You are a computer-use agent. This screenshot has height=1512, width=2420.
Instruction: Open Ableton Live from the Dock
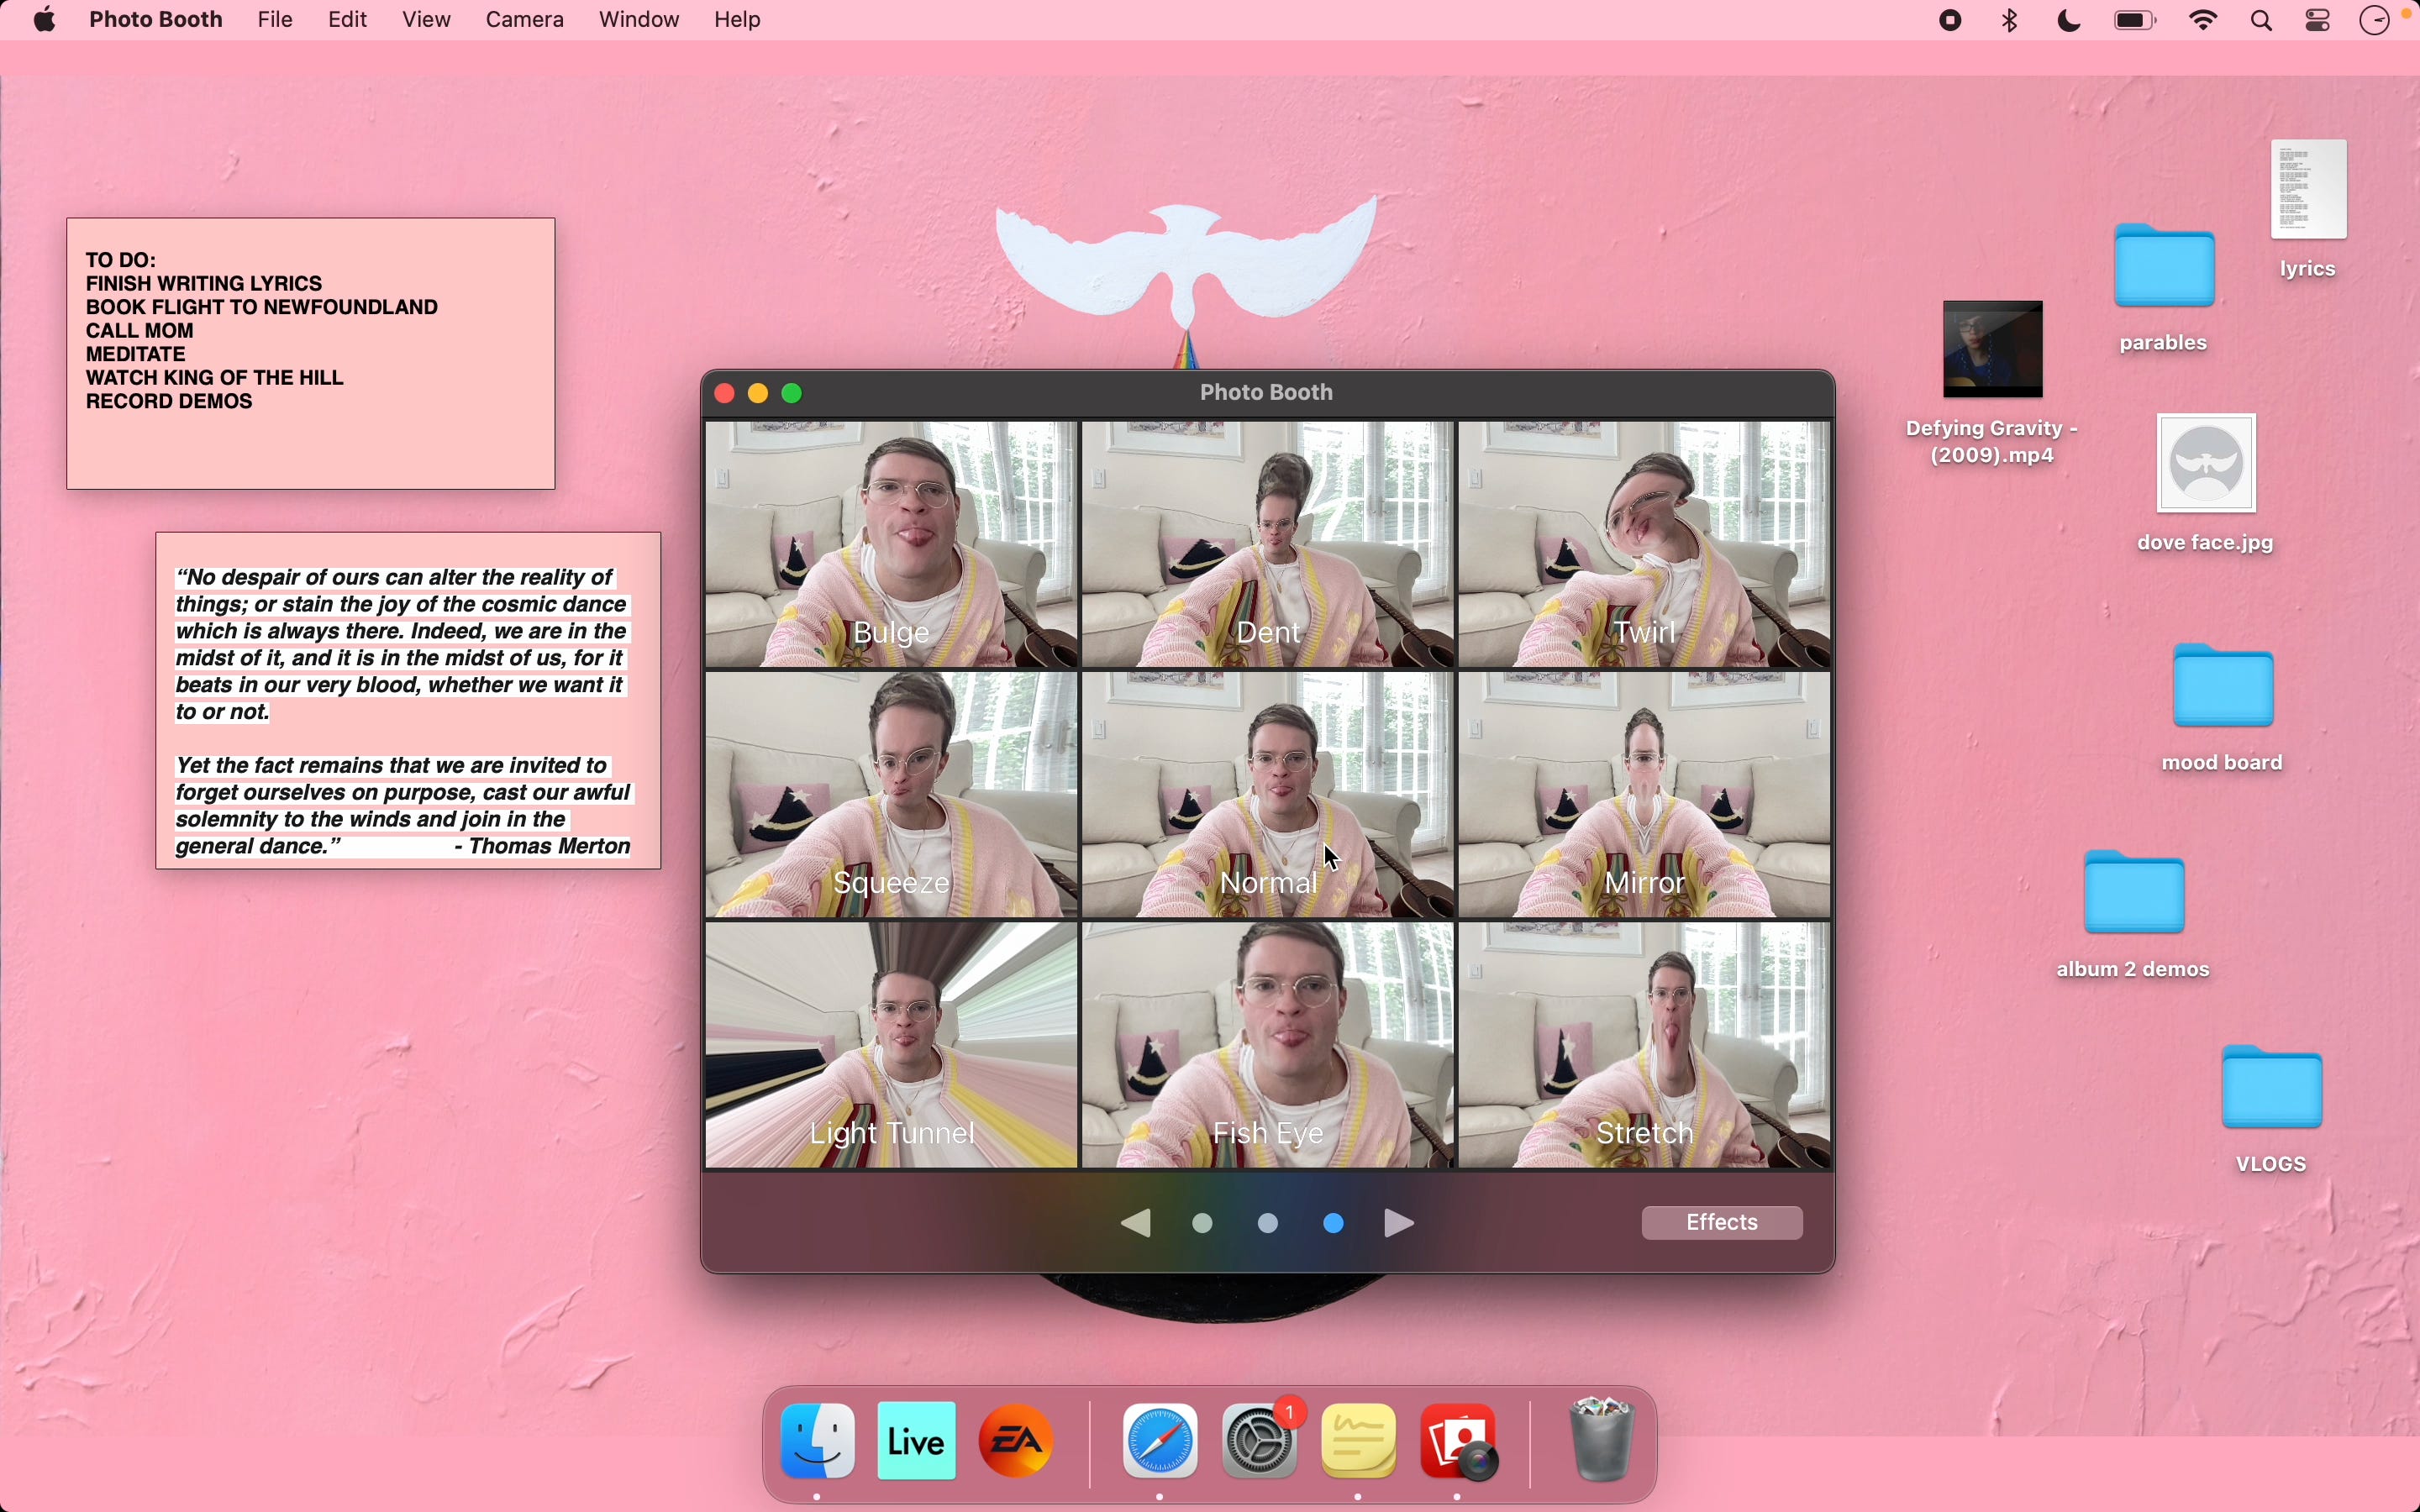pyautogui.click(x=916, y=1441)
